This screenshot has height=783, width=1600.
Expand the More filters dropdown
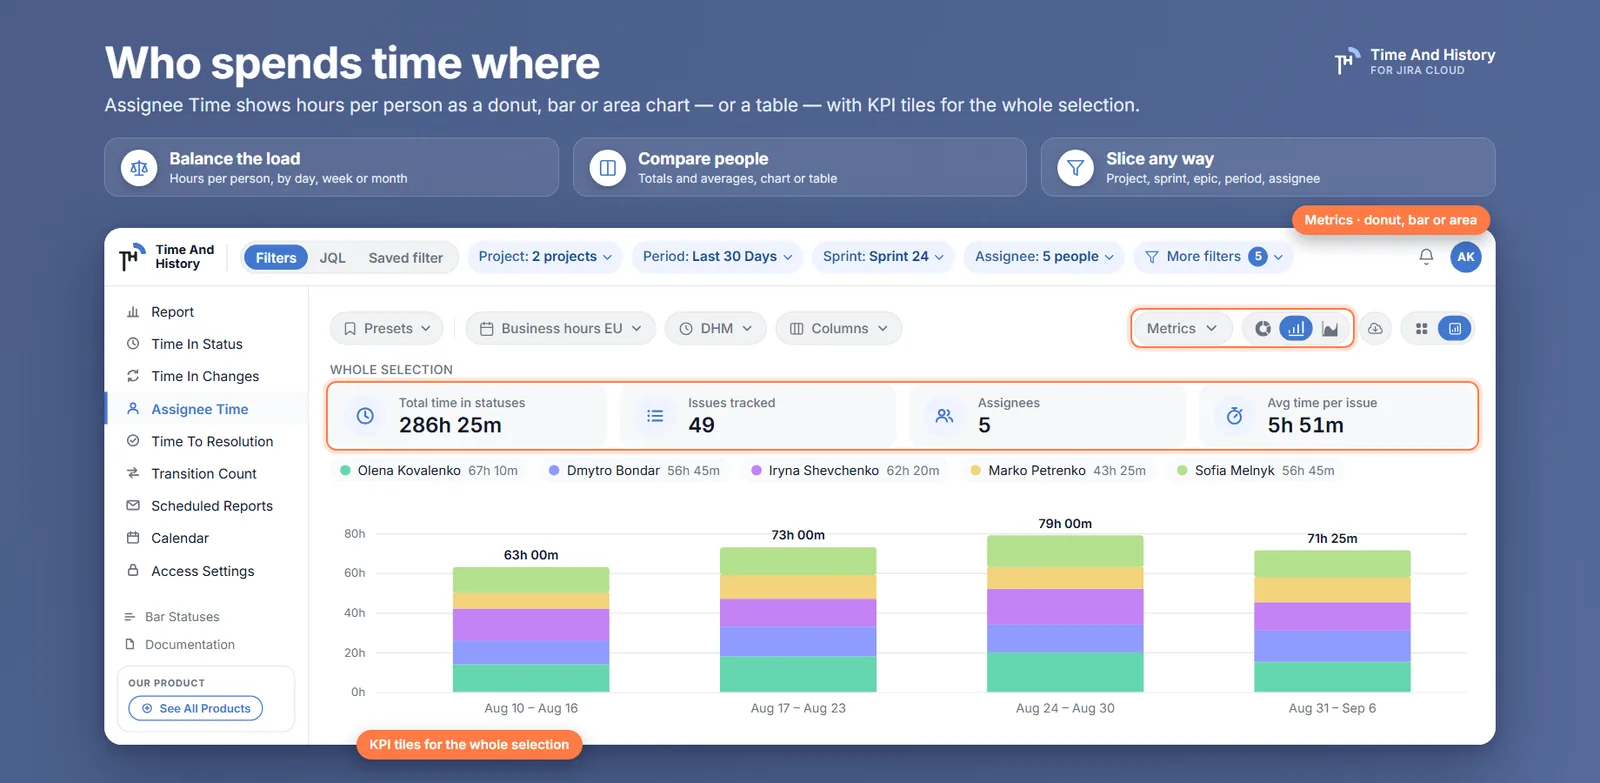1214,257
